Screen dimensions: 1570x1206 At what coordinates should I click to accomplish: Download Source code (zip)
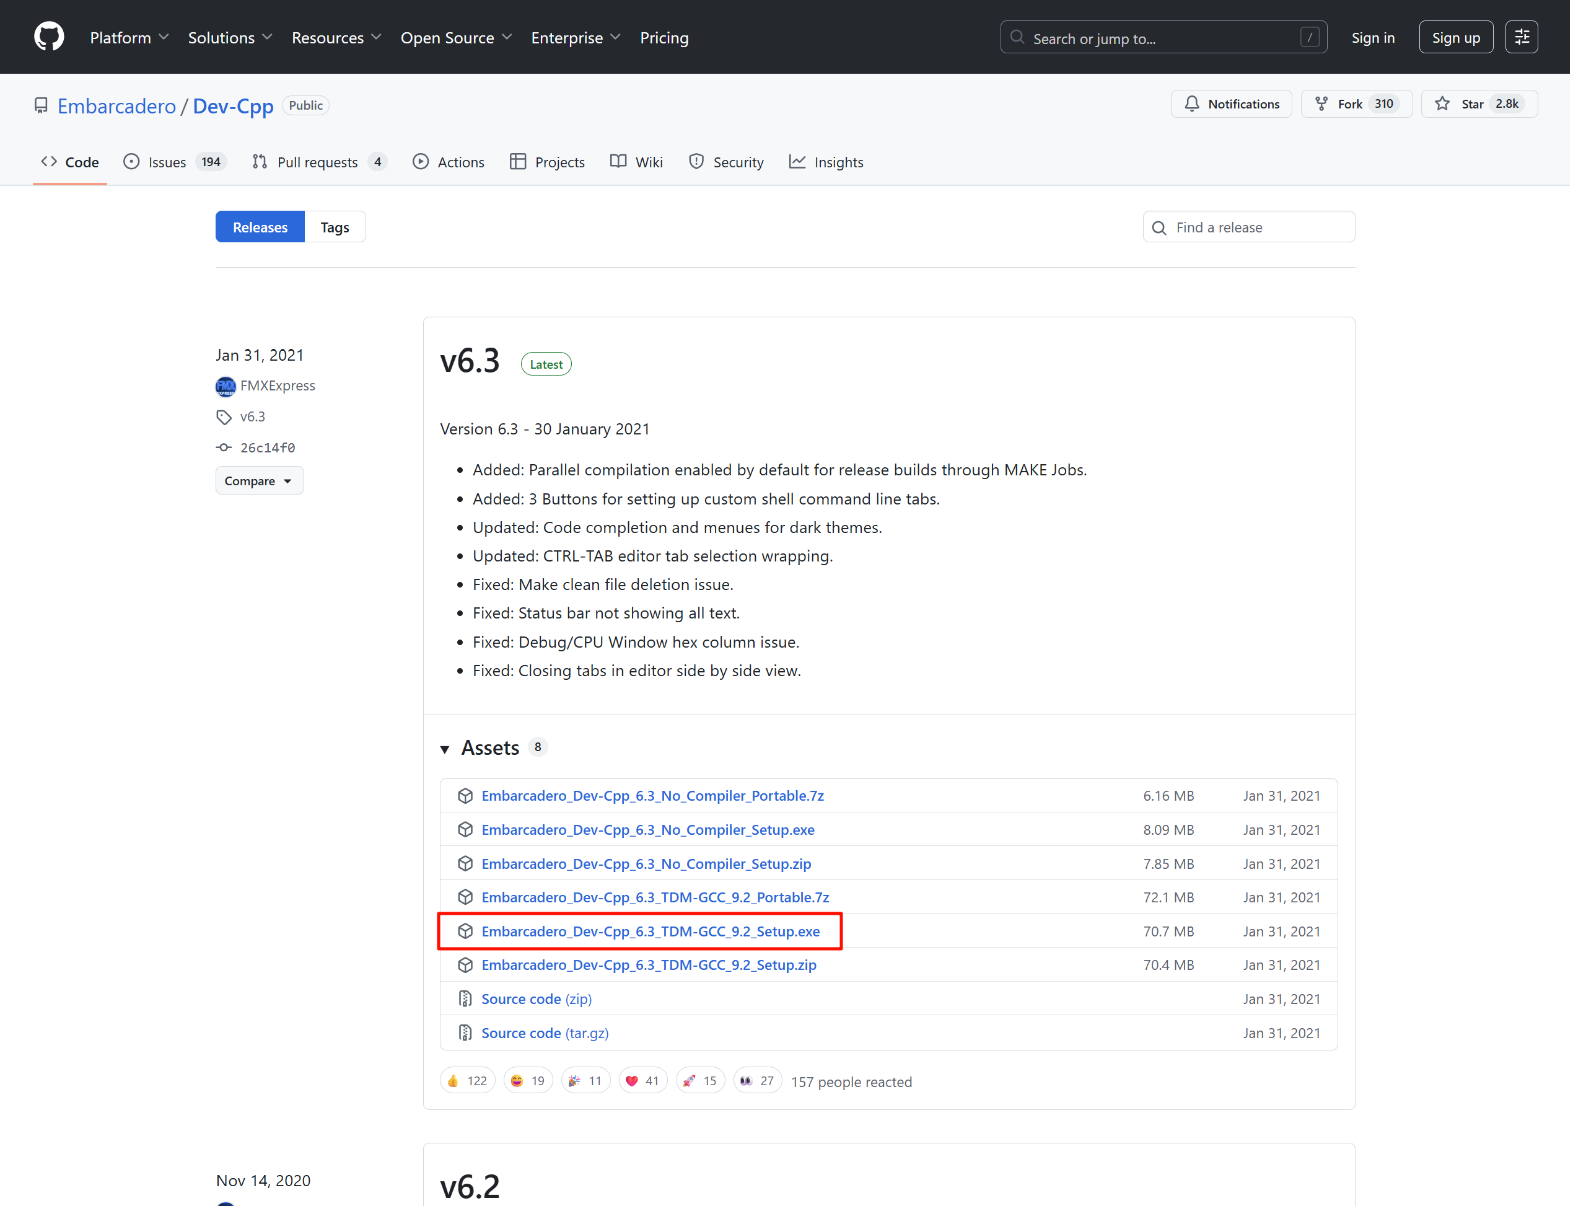537,999
